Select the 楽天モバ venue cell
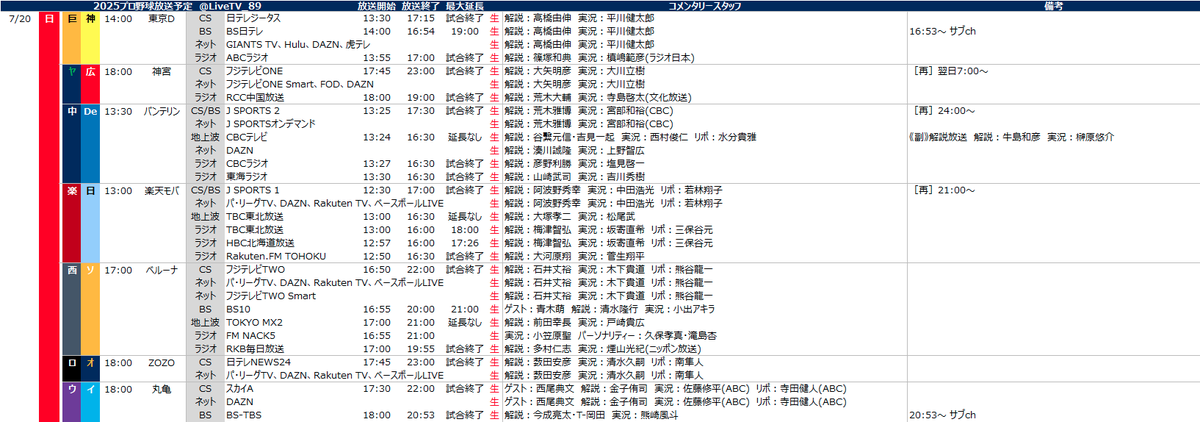Screen dimensions: 1200x422 pos(162,190)
